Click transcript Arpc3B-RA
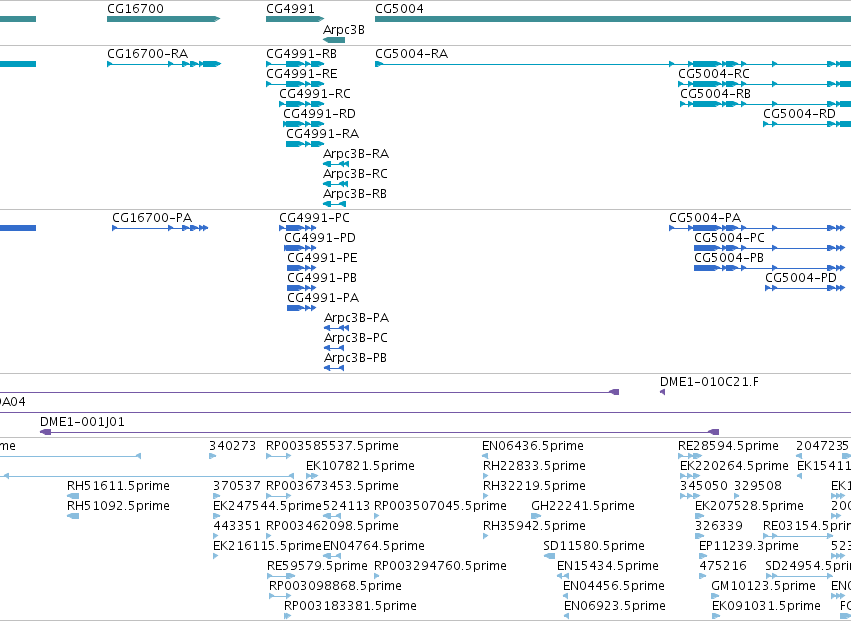The width and height of the screenshot is (851, 621). (356, 154)
